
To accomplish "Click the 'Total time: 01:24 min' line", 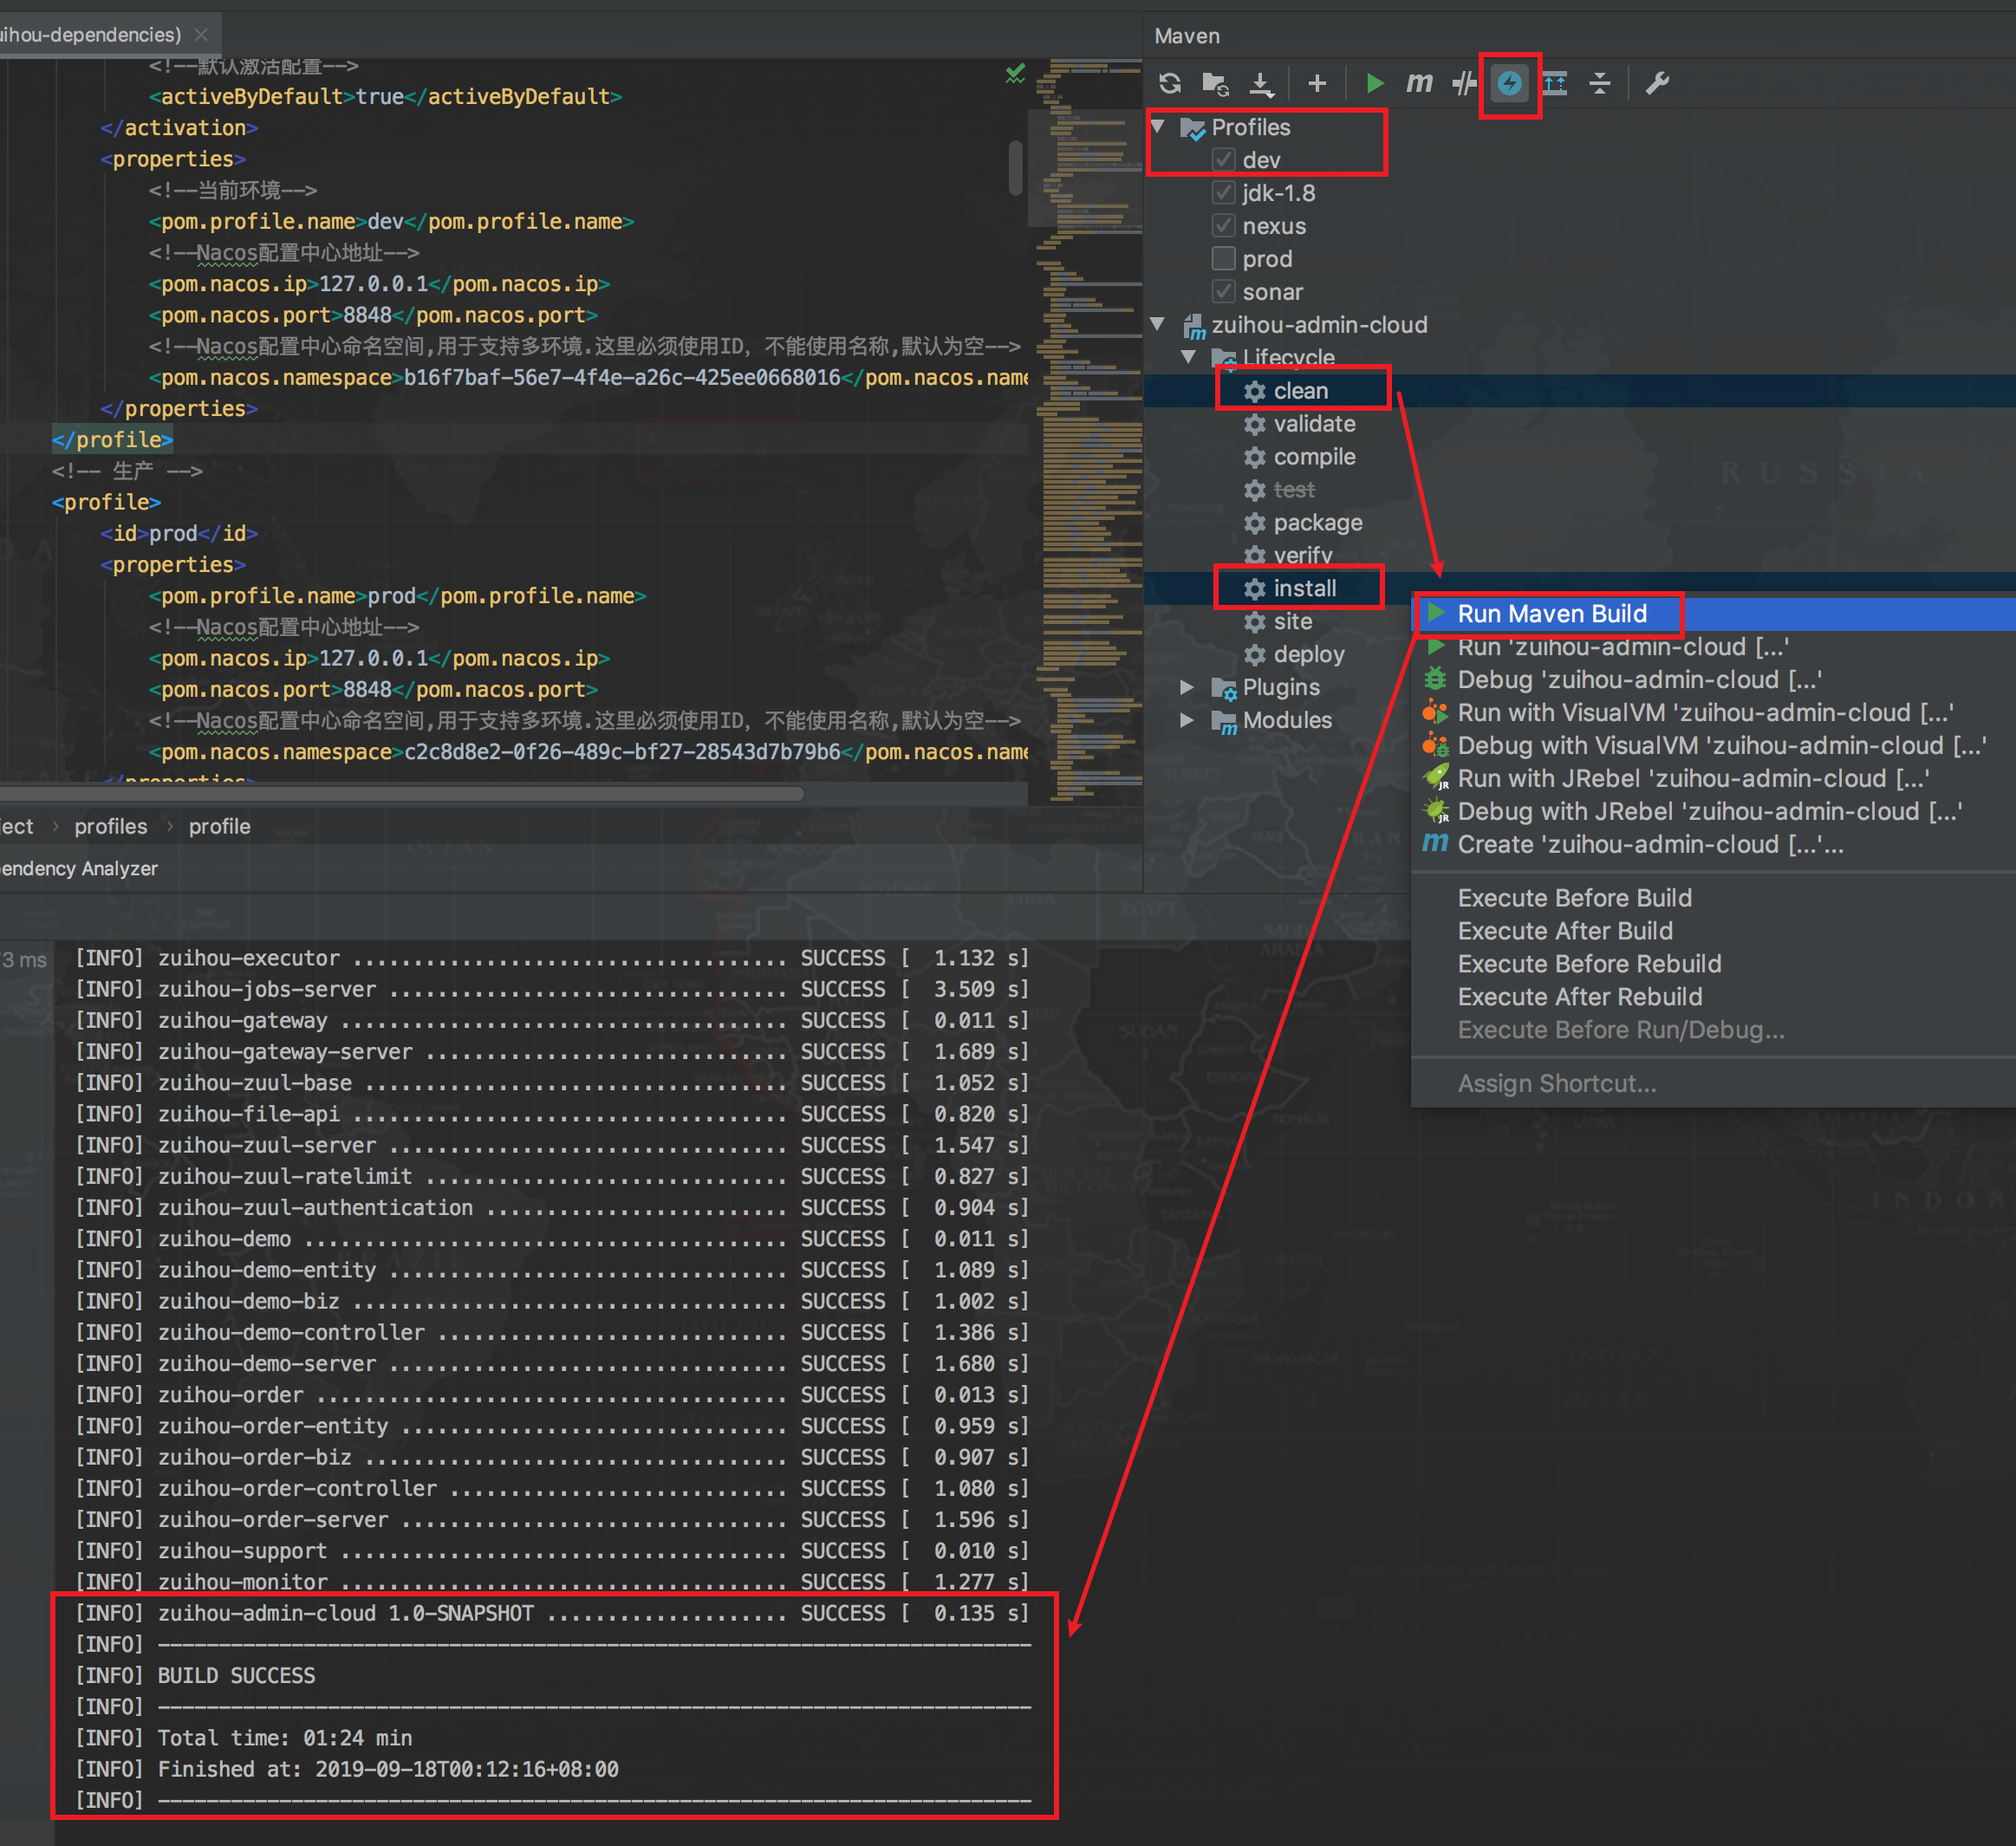I will (x=285, y=1738).
